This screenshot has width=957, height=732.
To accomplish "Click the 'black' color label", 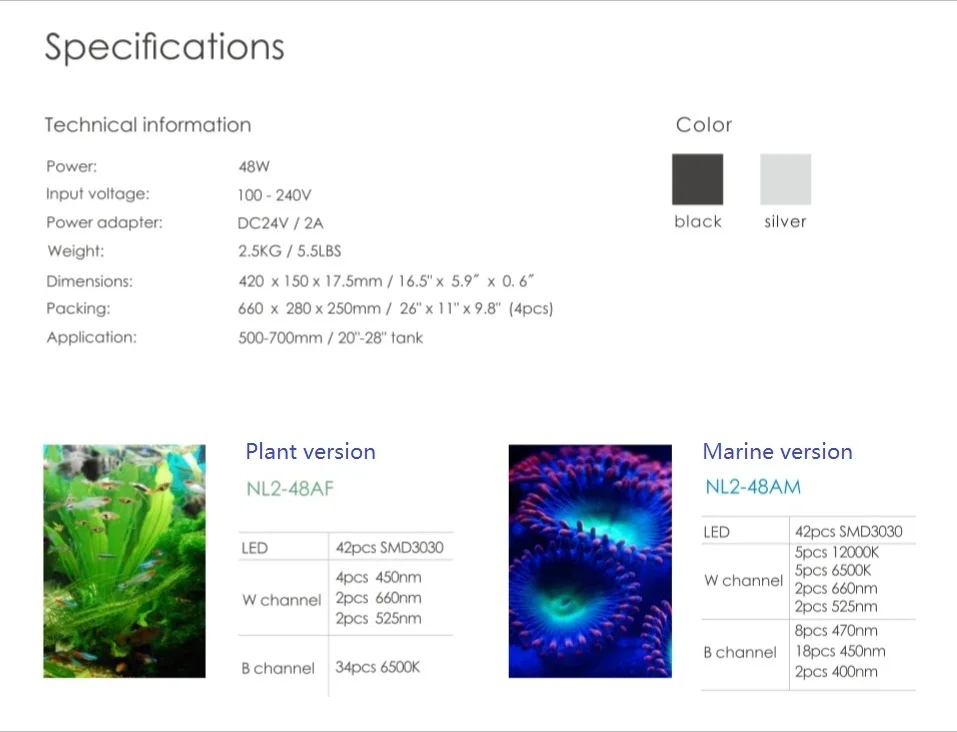I will pyautogui.click(x=698, y=221).
